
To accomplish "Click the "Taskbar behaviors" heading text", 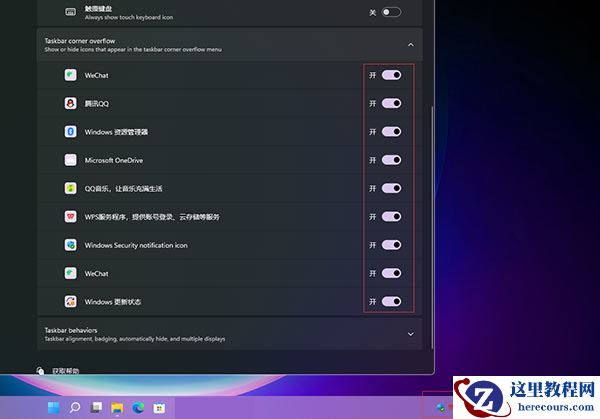I will pos(71,330).
